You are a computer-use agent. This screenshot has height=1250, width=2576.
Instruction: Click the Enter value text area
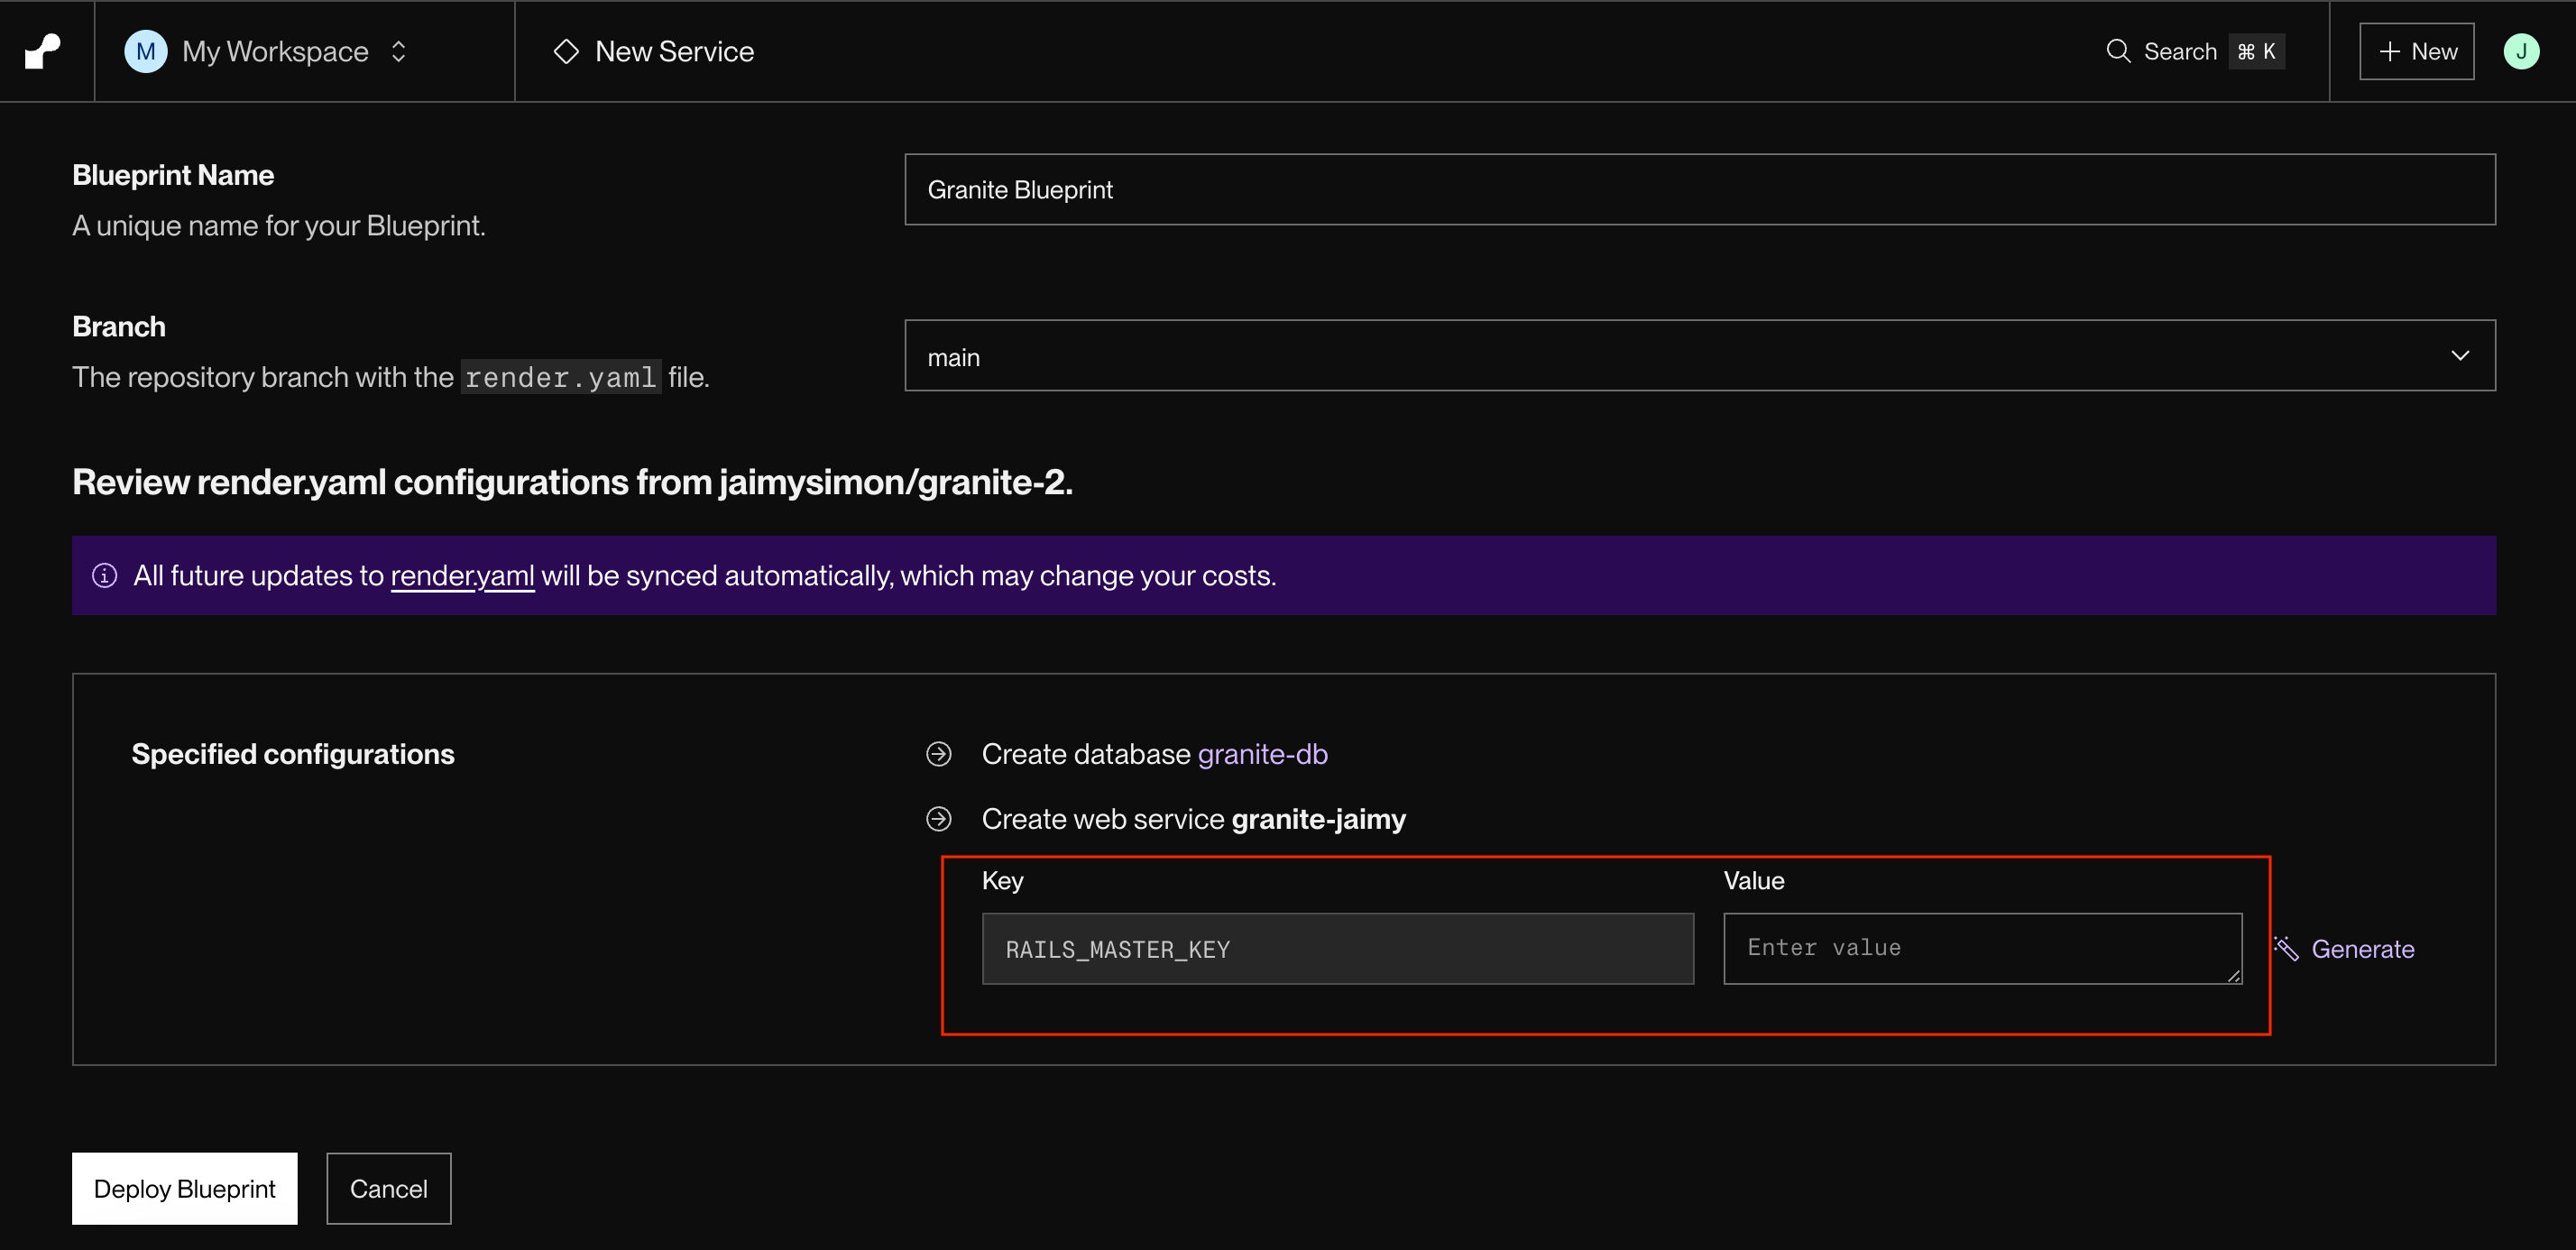[1981, 948]
